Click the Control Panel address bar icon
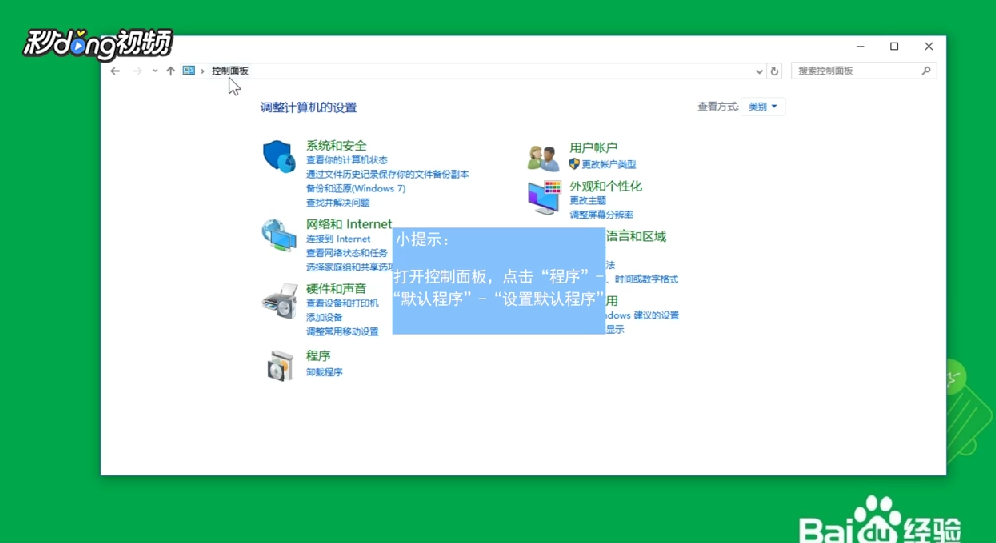 point(189,70)
